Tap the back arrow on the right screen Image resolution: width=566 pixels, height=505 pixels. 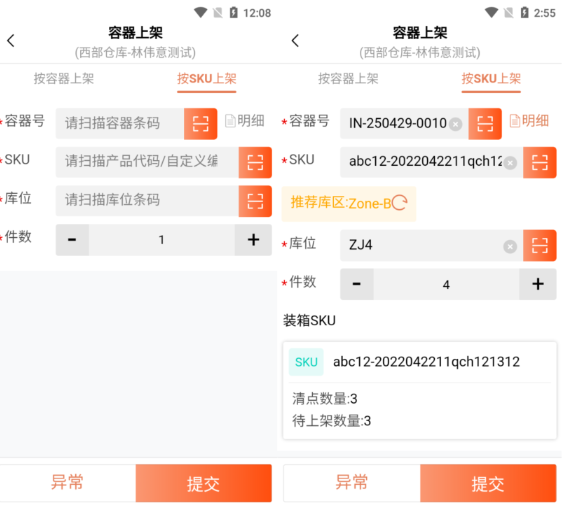point(295,41)
